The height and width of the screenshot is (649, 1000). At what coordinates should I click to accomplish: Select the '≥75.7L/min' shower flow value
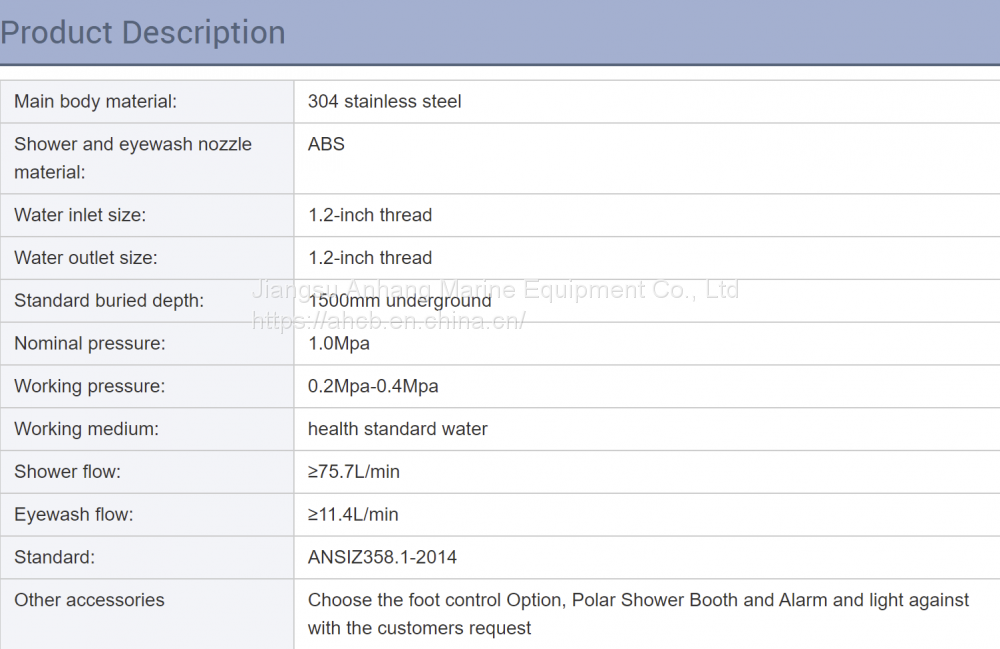click(x=353, y=472)
